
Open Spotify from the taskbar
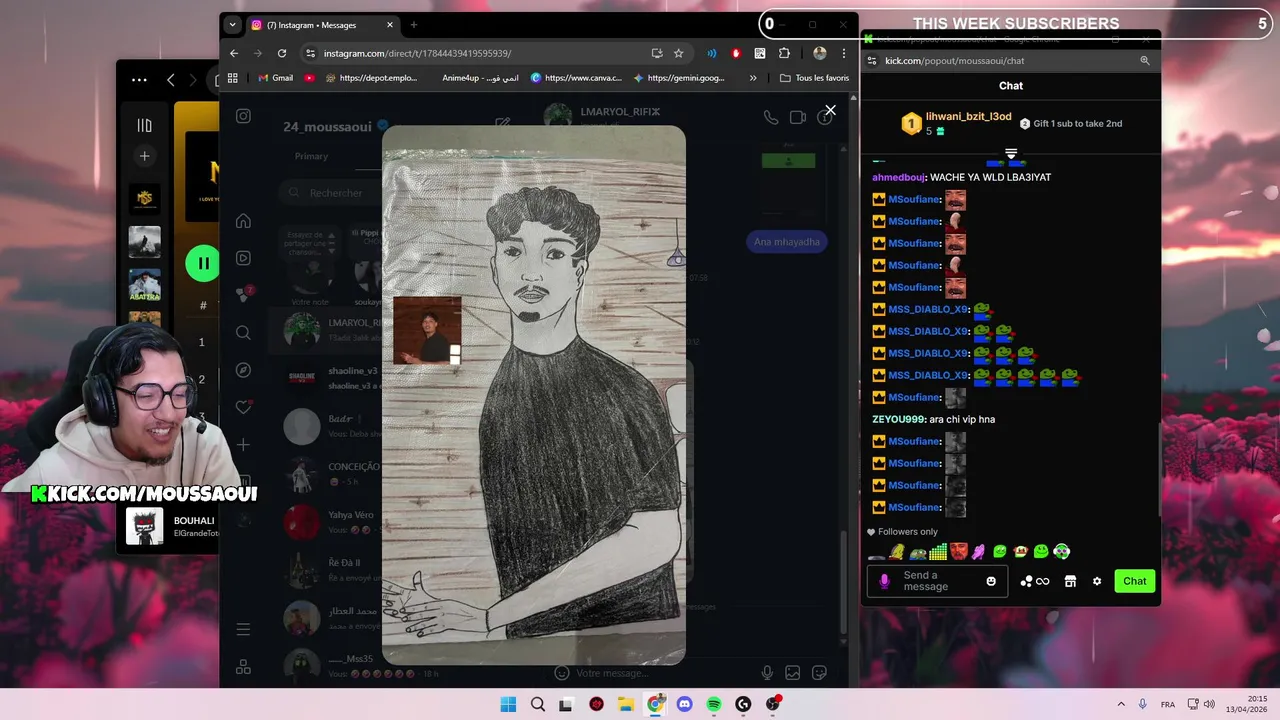click(714, 704)
